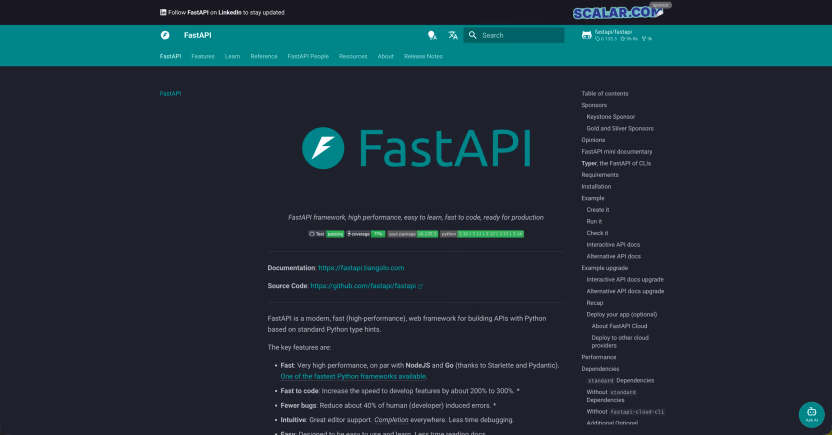Toggle the light/dark theme icon
The height and width of the screenshot is (435, 832).
point(432,35)
